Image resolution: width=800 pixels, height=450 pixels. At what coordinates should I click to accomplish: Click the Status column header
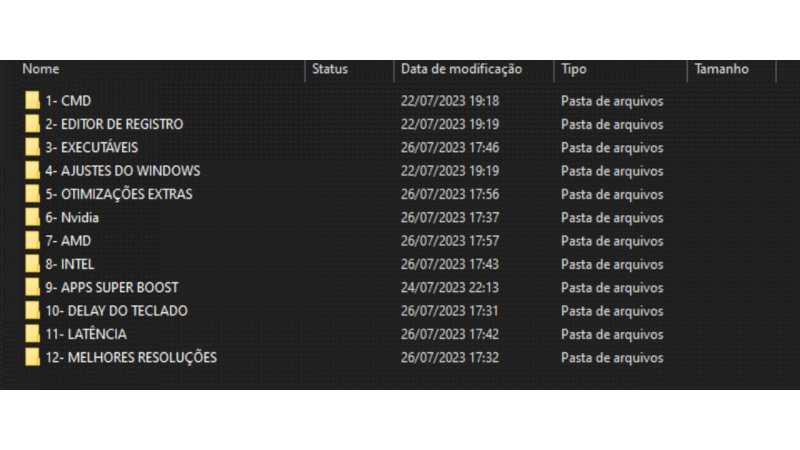coord(330,69)
